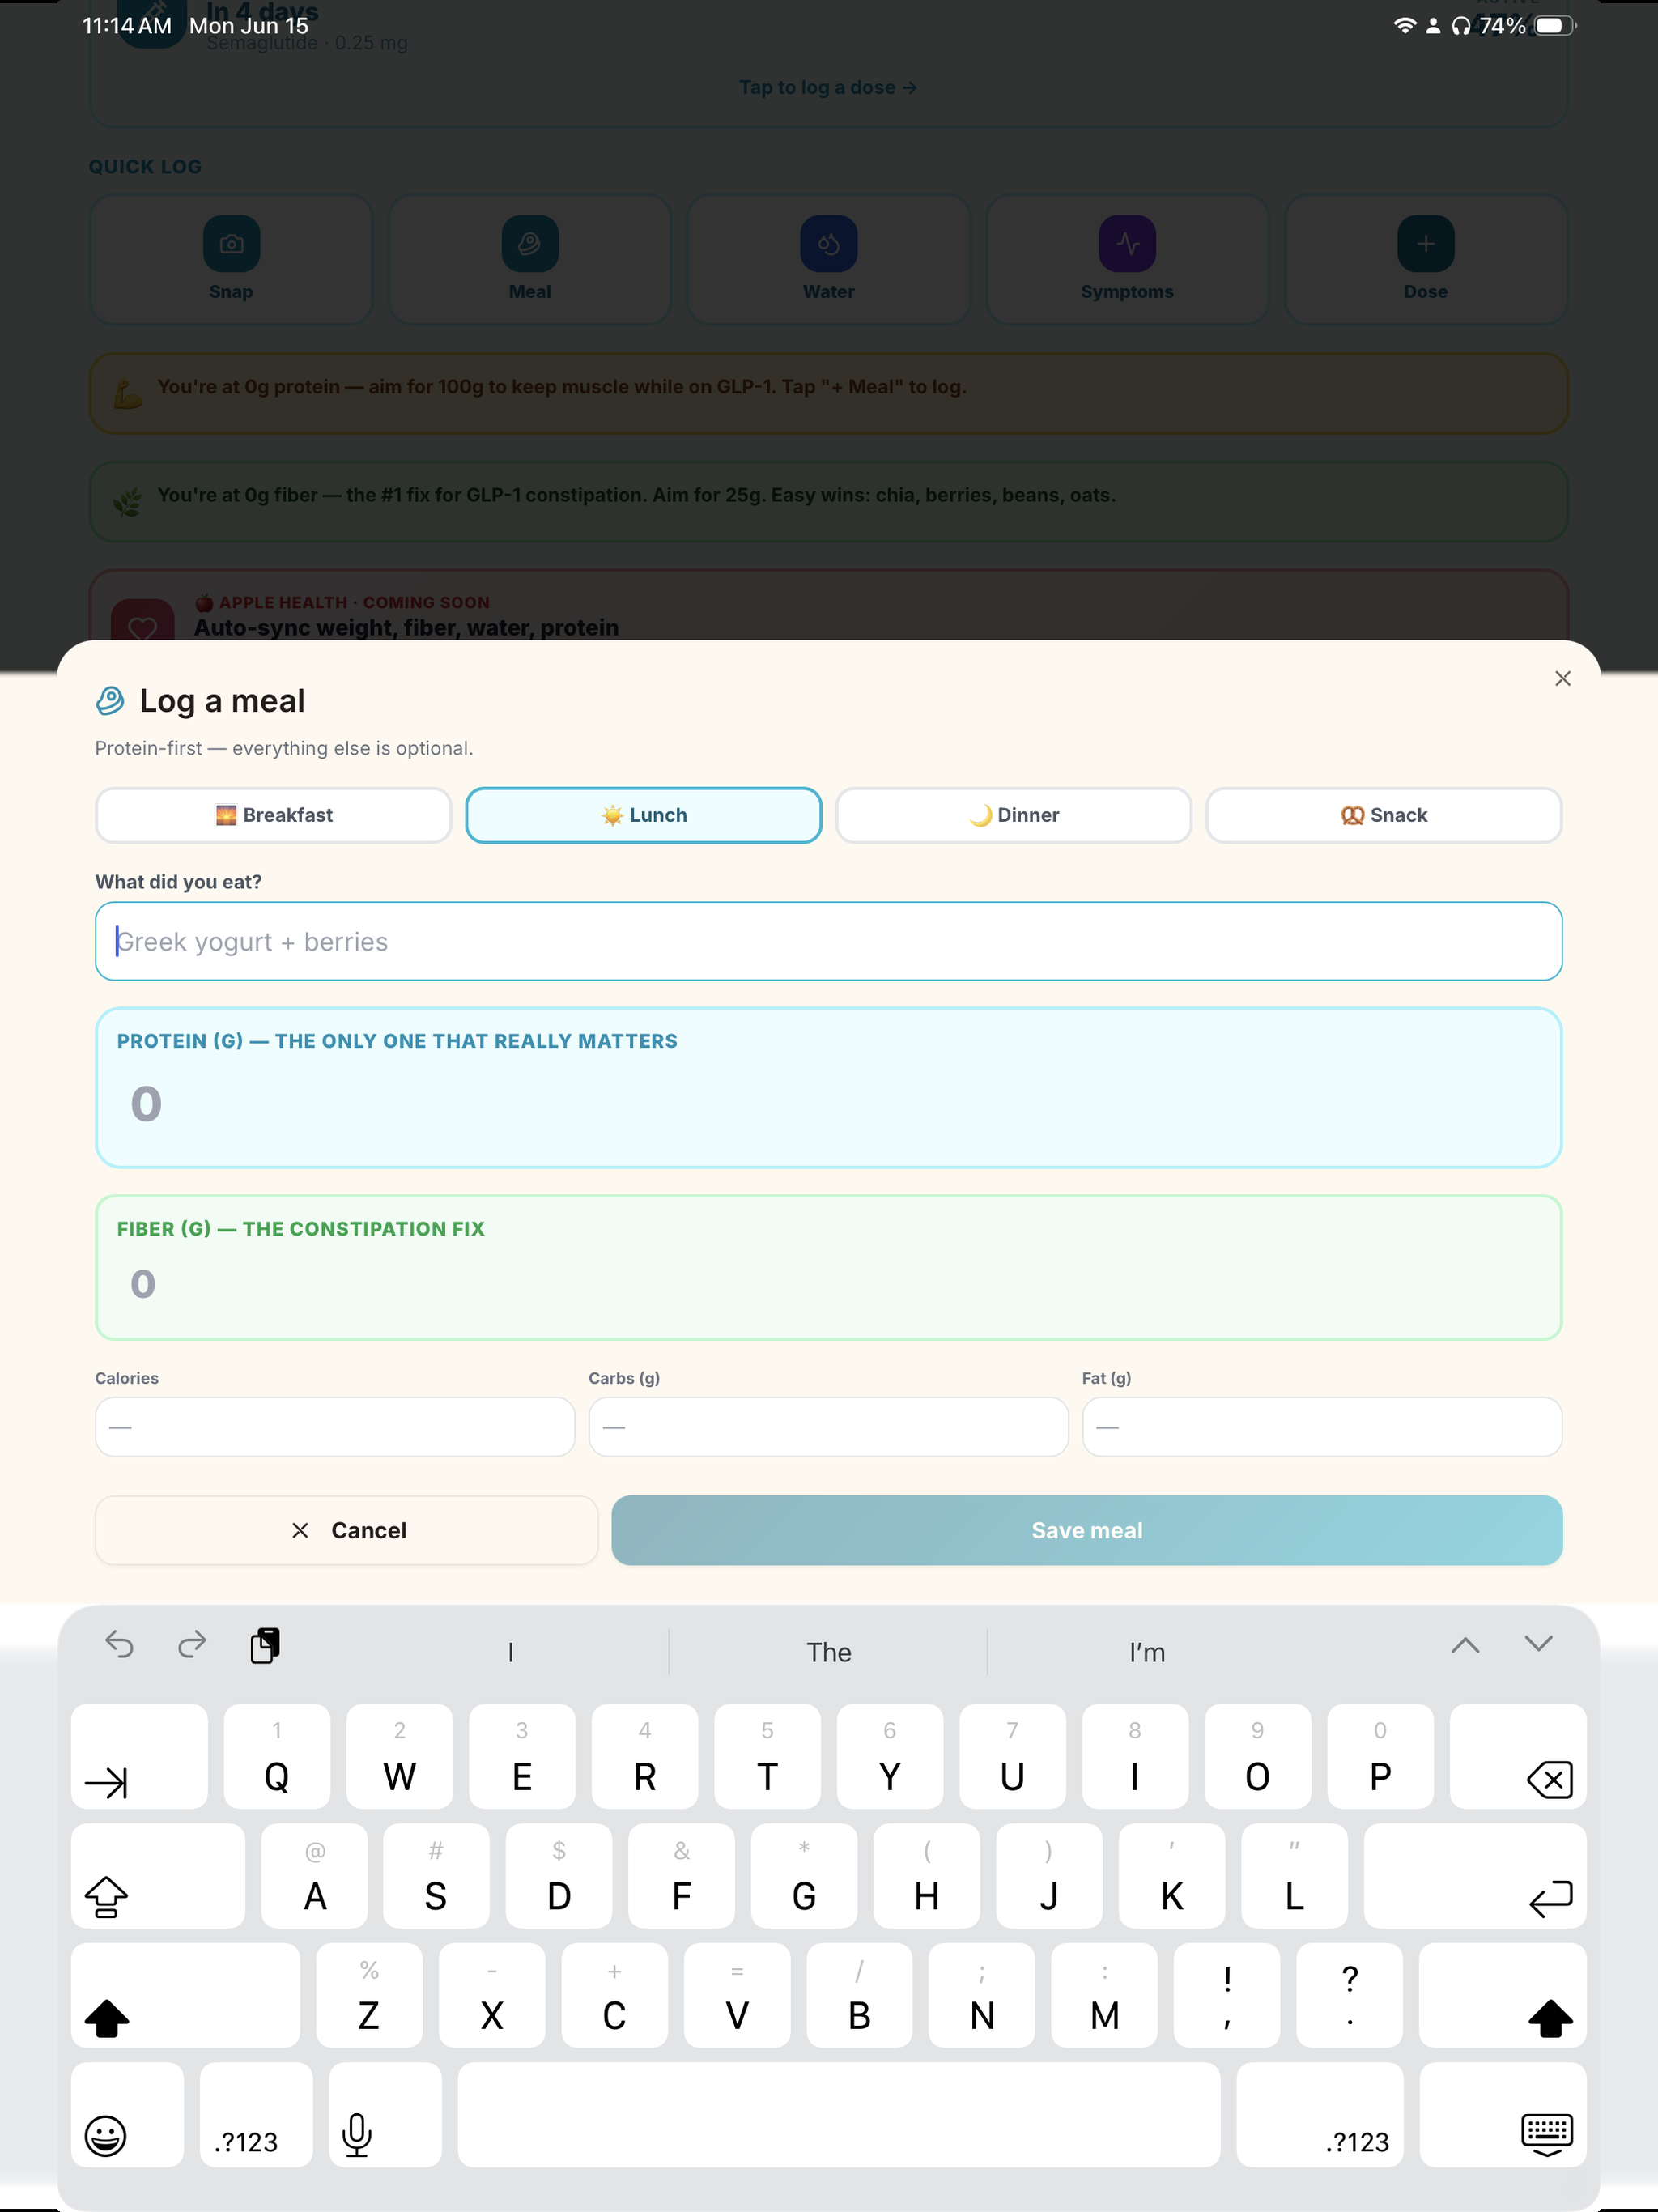Tap the keyboard redo arrow
Screen dimensions: 1658x2212
point(192,1644)
